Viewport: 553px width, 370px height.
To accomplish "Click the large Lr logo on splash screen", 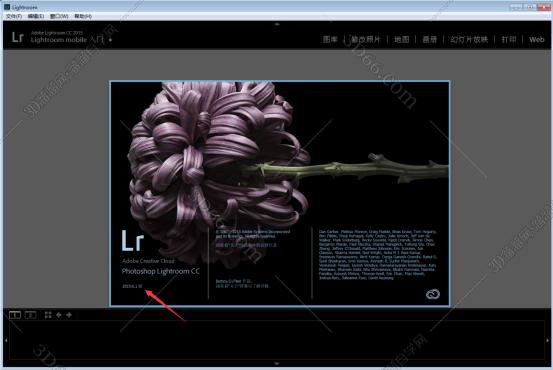I will click(133, 241).
